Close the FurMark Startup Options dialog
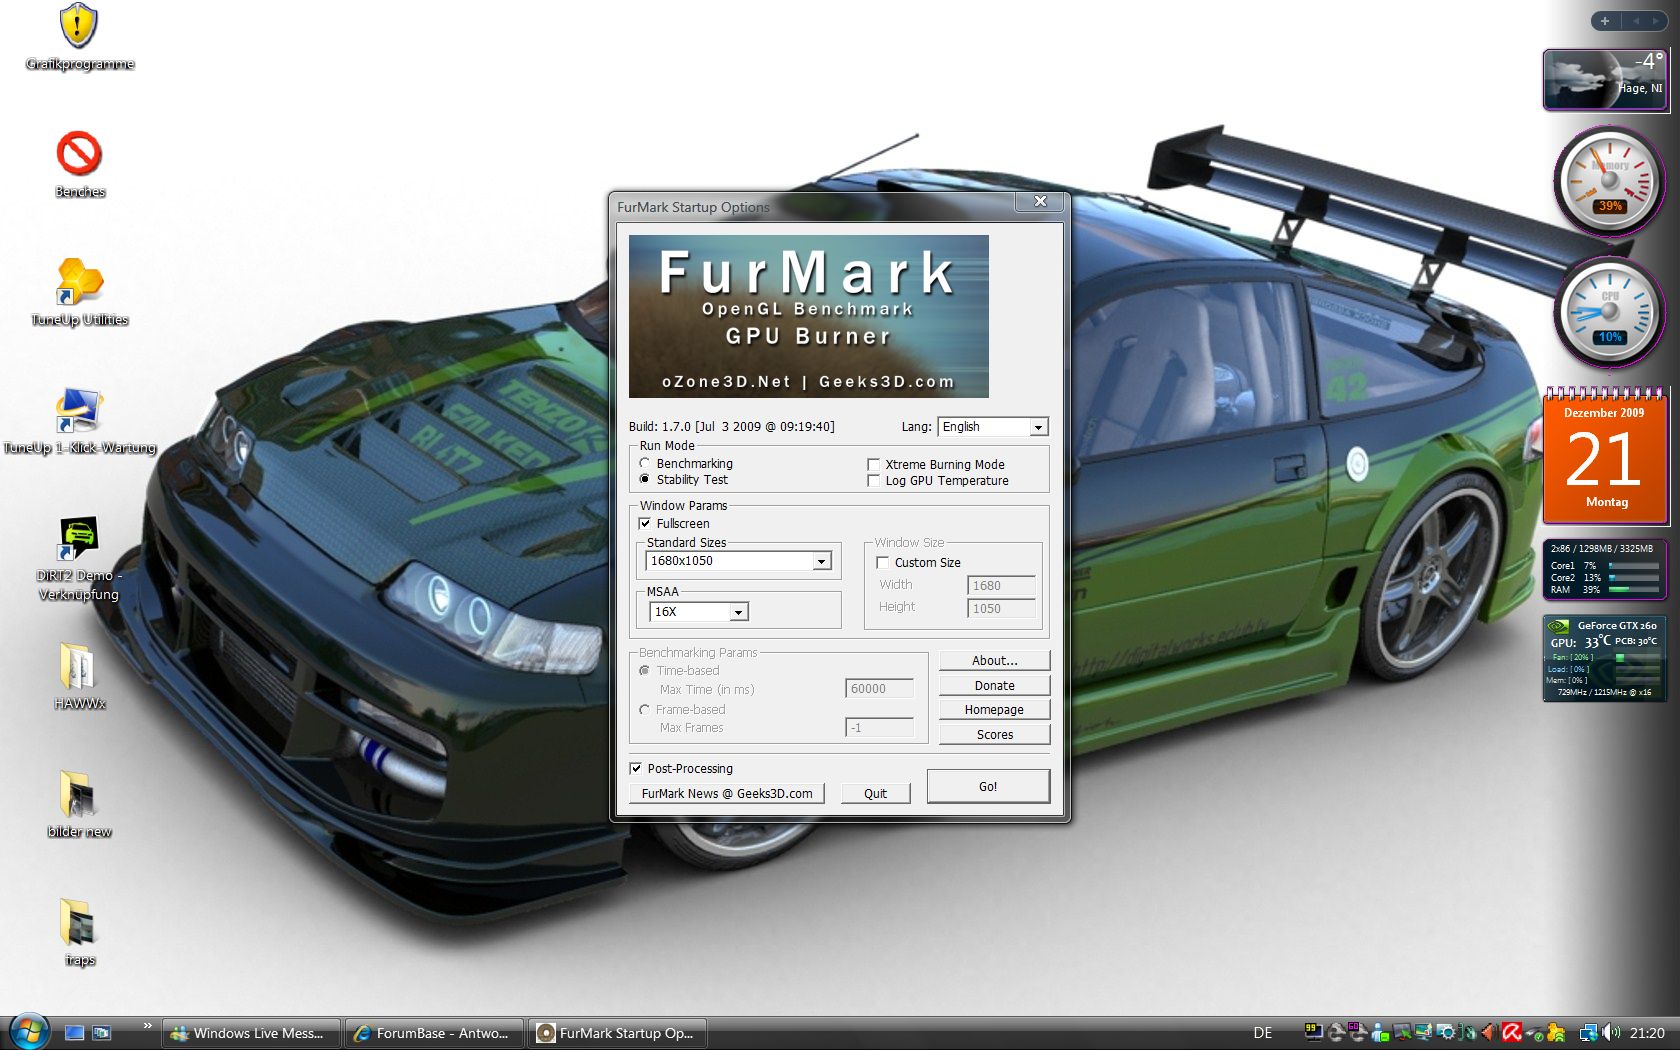The width and height of the screenshot is (1680, 1050). coord(1040,201)
